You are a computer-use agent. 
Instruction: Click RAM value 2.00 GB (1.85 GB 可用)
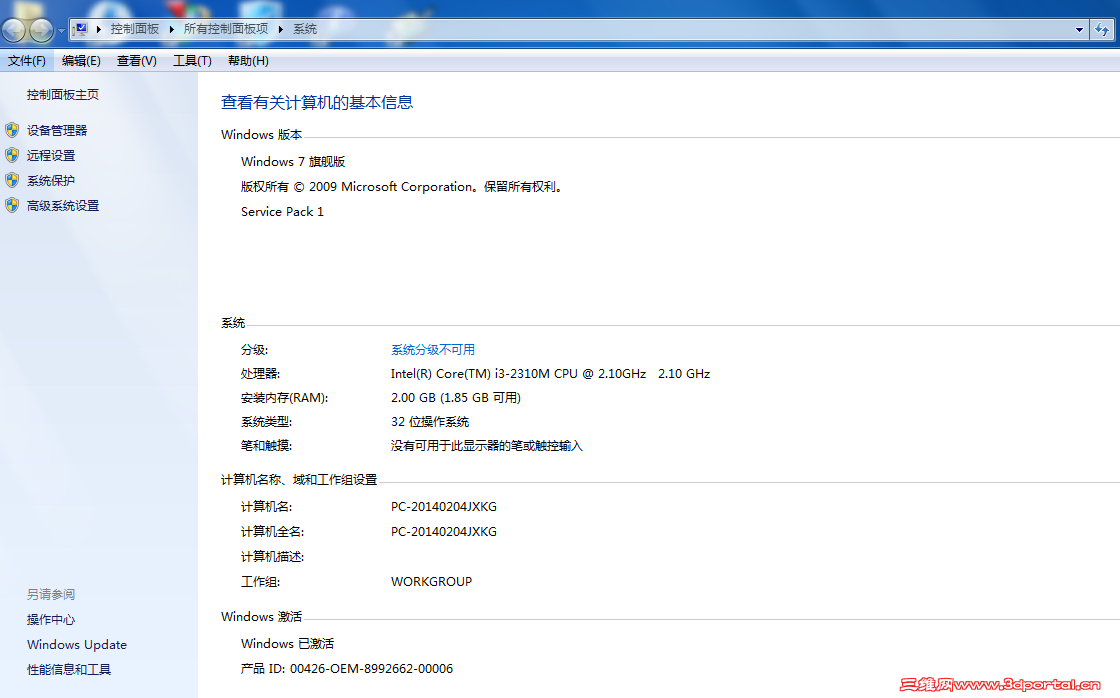click(456, 397)
